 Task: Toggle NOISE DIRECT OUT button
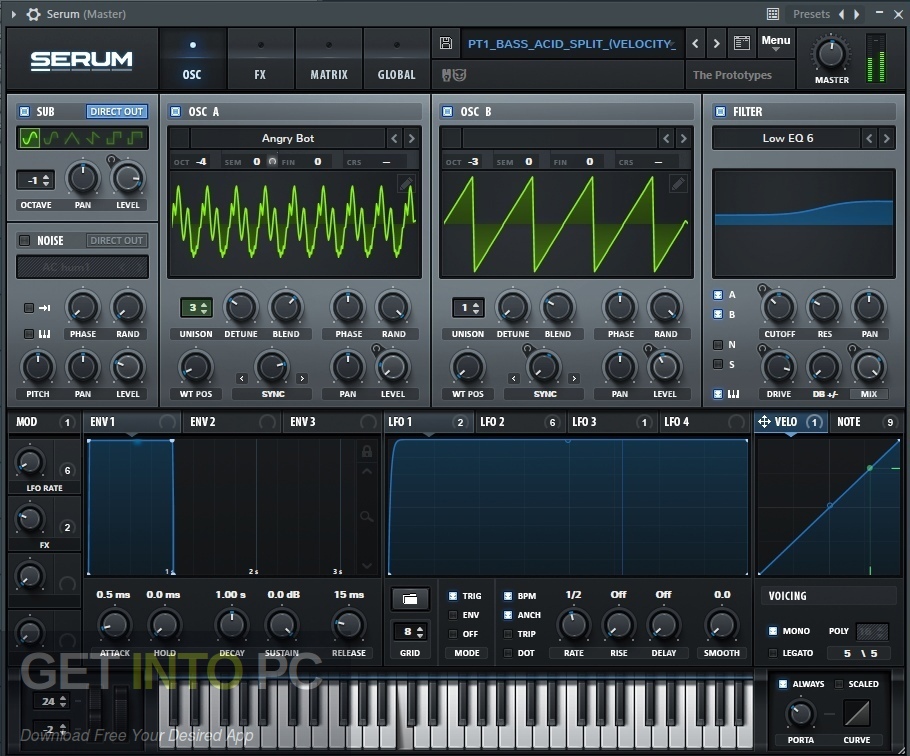point(117,240)
